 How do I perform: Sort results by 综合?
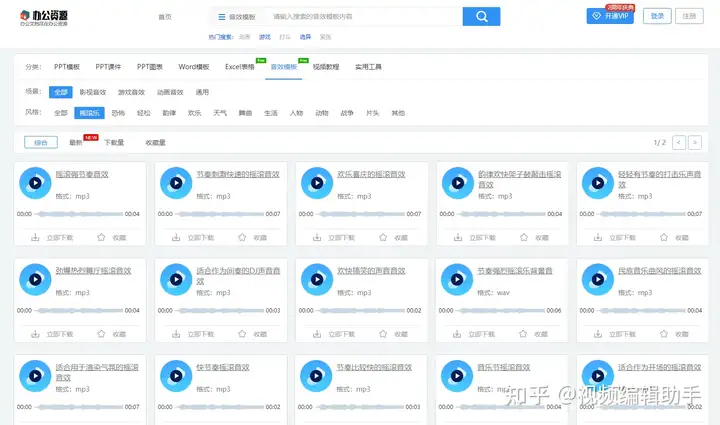pos(41,143)
